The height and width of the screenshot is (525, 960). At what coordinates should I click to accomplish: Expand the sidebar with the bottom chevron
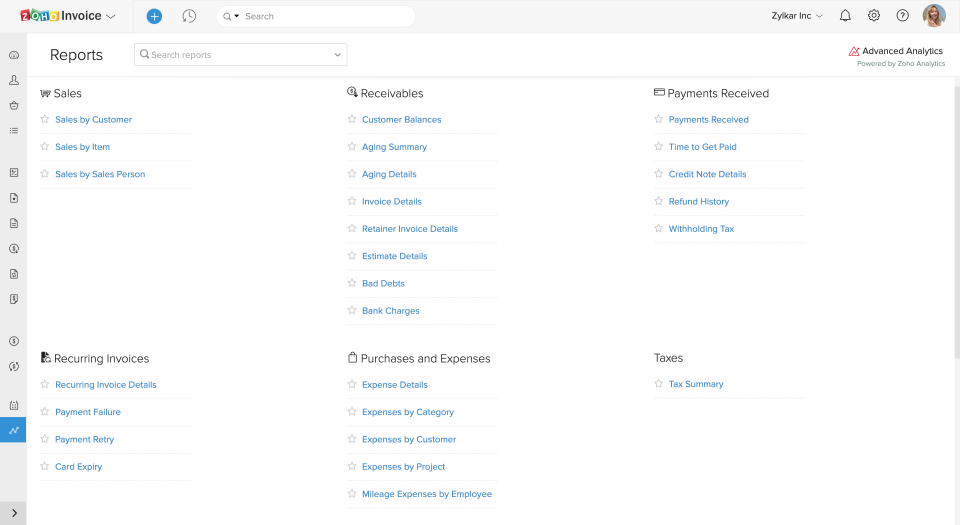(14, 513)
